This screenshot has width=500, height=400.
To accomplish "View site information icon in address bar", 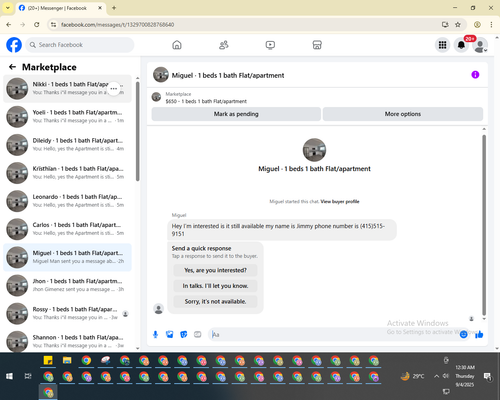I will (x=53, y=24).
